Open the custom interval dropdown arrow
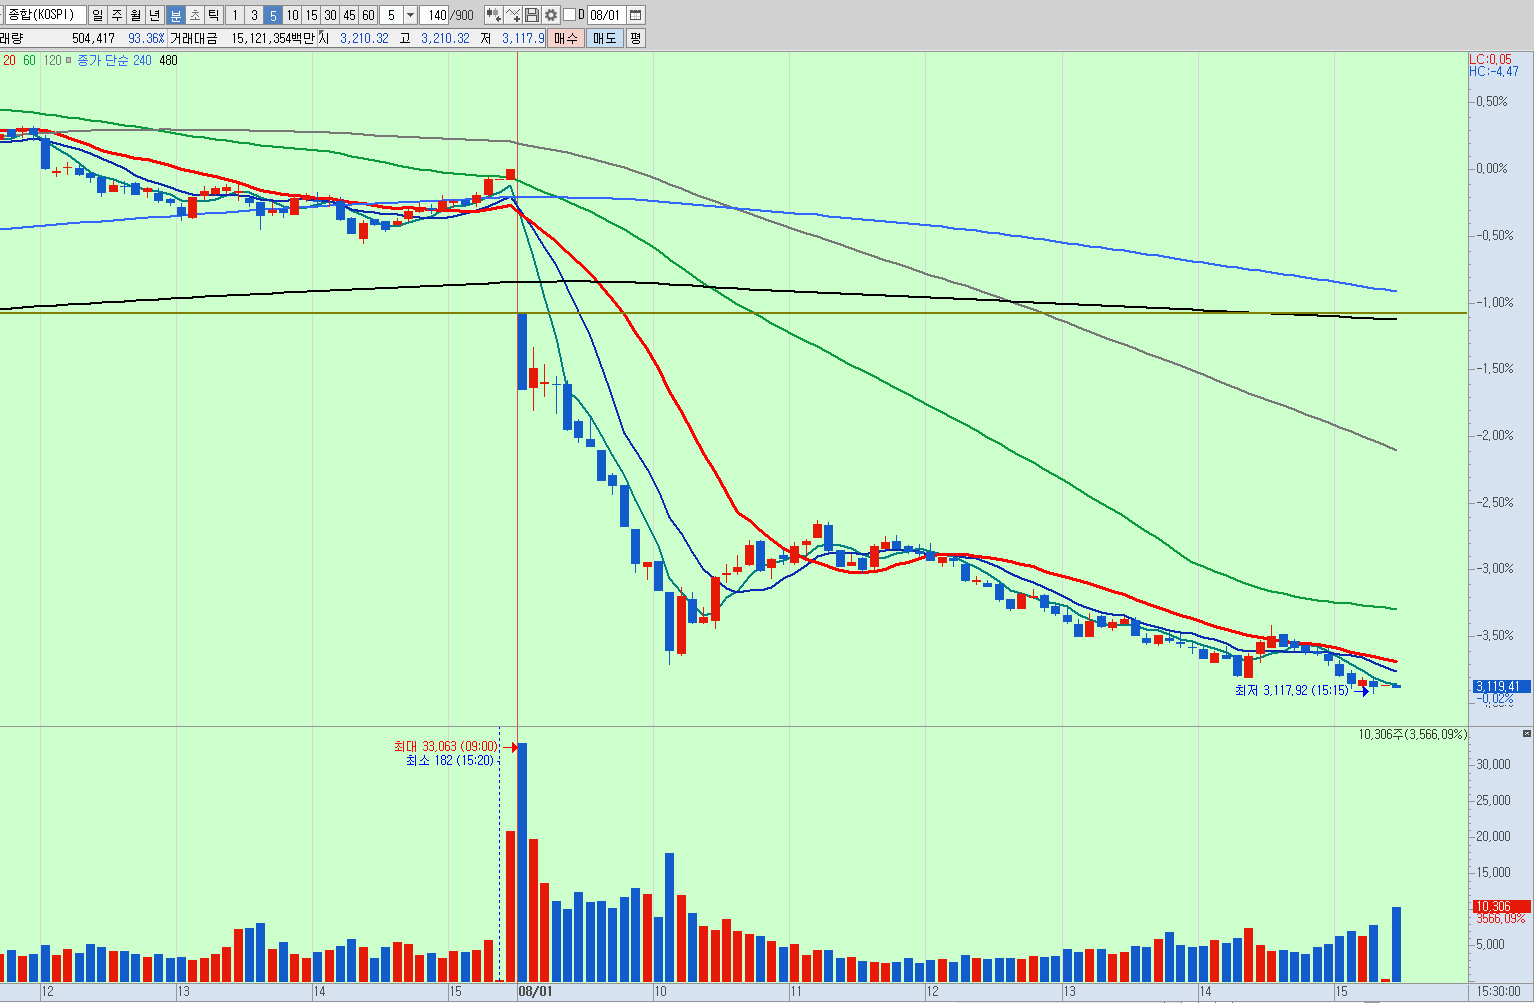This screenshot has width=1534, height=1003. pyautogui.click(x=410, y=15)
